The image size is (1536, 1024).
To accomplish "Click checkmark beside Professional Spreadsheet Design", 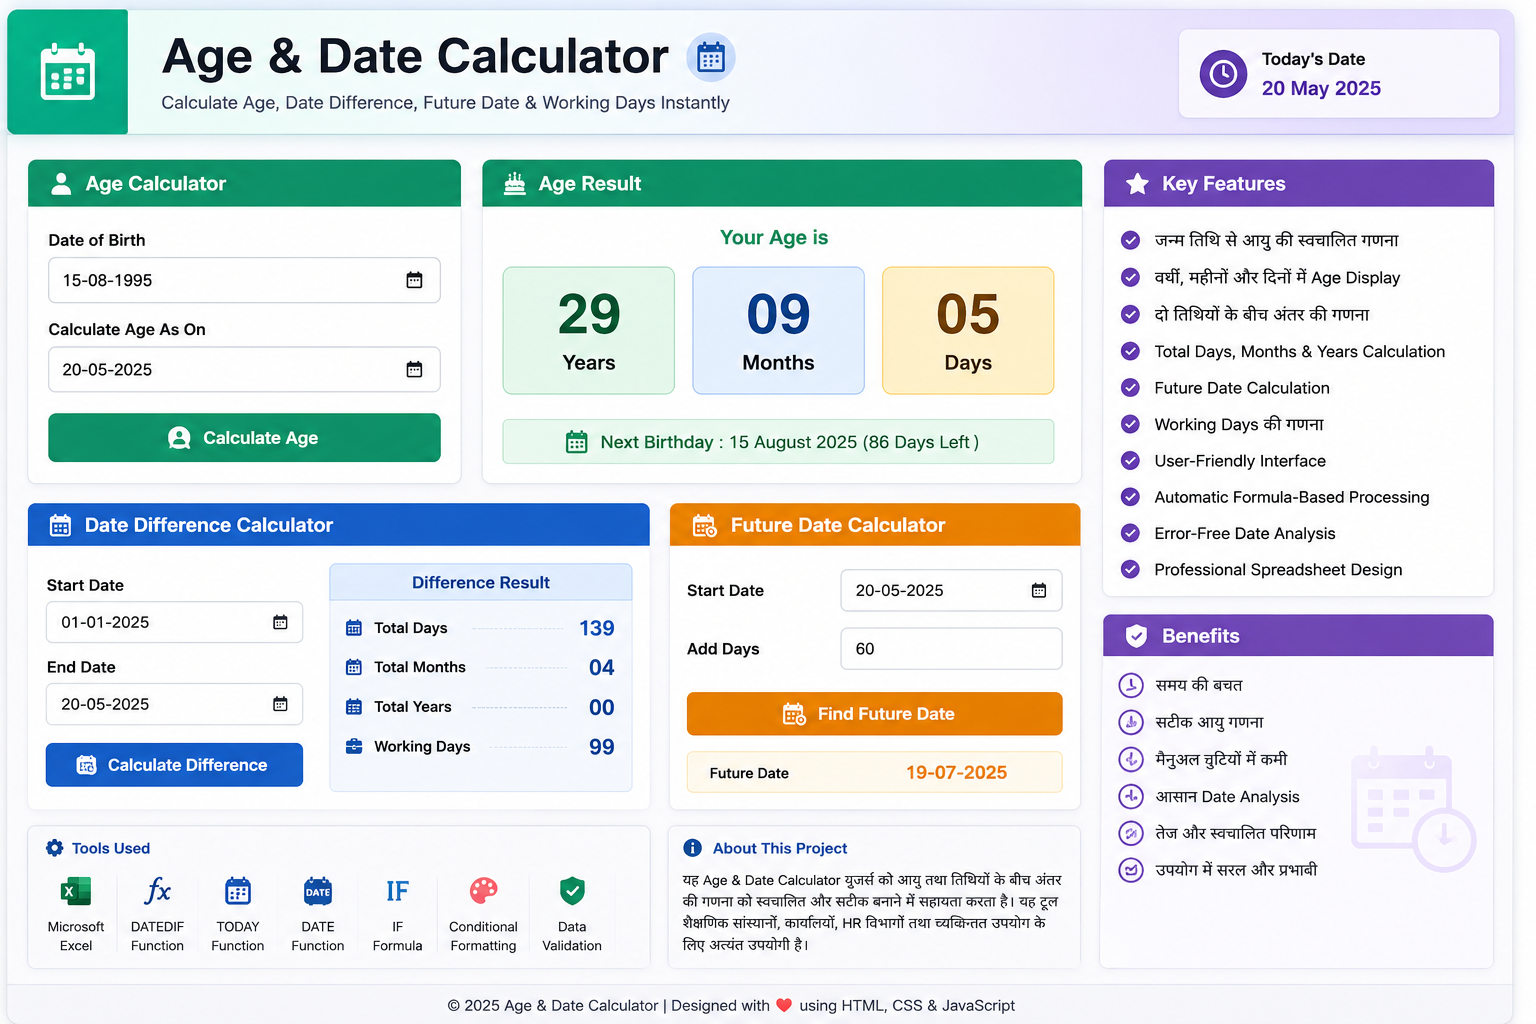I will 1130,570.
